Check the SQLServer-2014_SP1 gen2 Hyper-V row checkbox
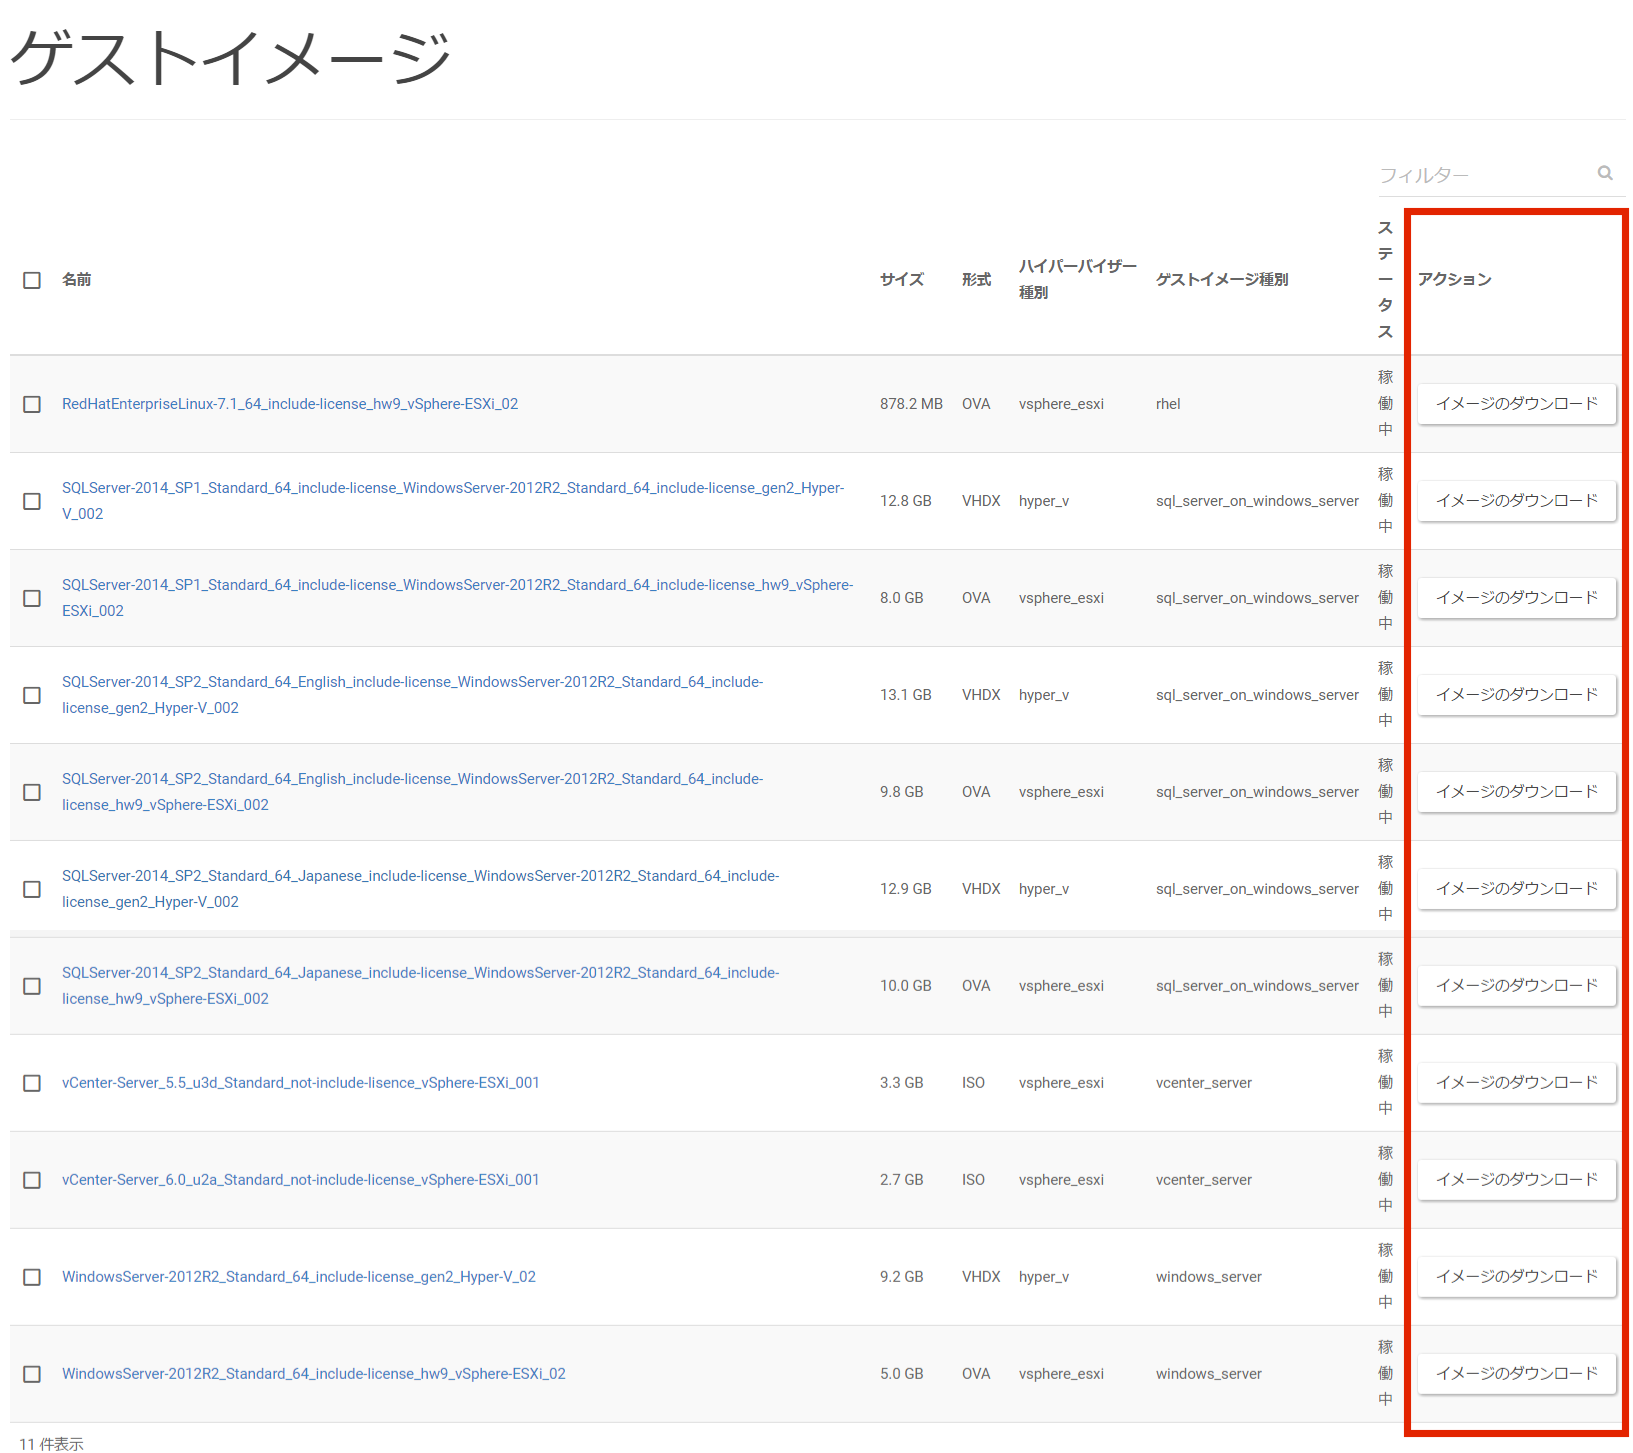 (x=32, y=501)
